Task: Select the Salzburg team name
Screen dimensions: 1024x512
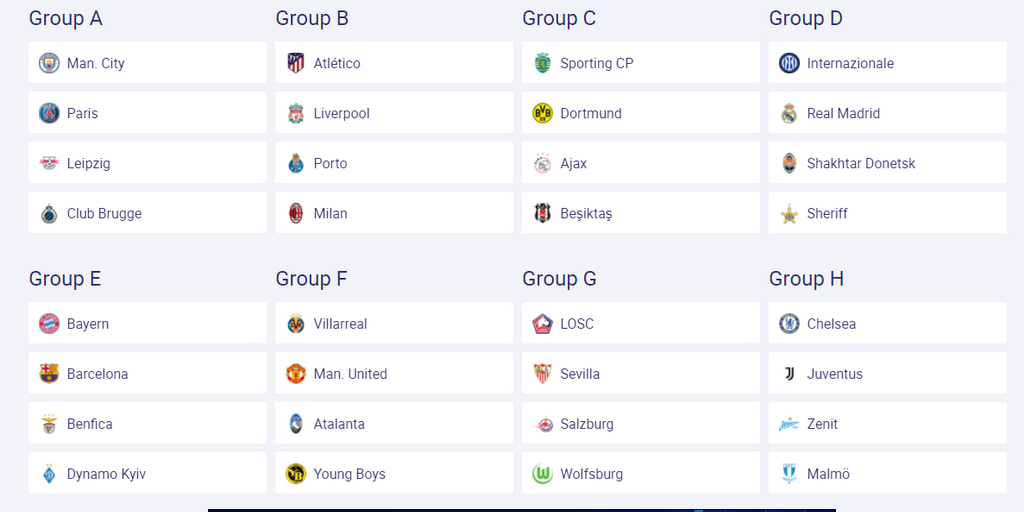Action: click(586, 424)
